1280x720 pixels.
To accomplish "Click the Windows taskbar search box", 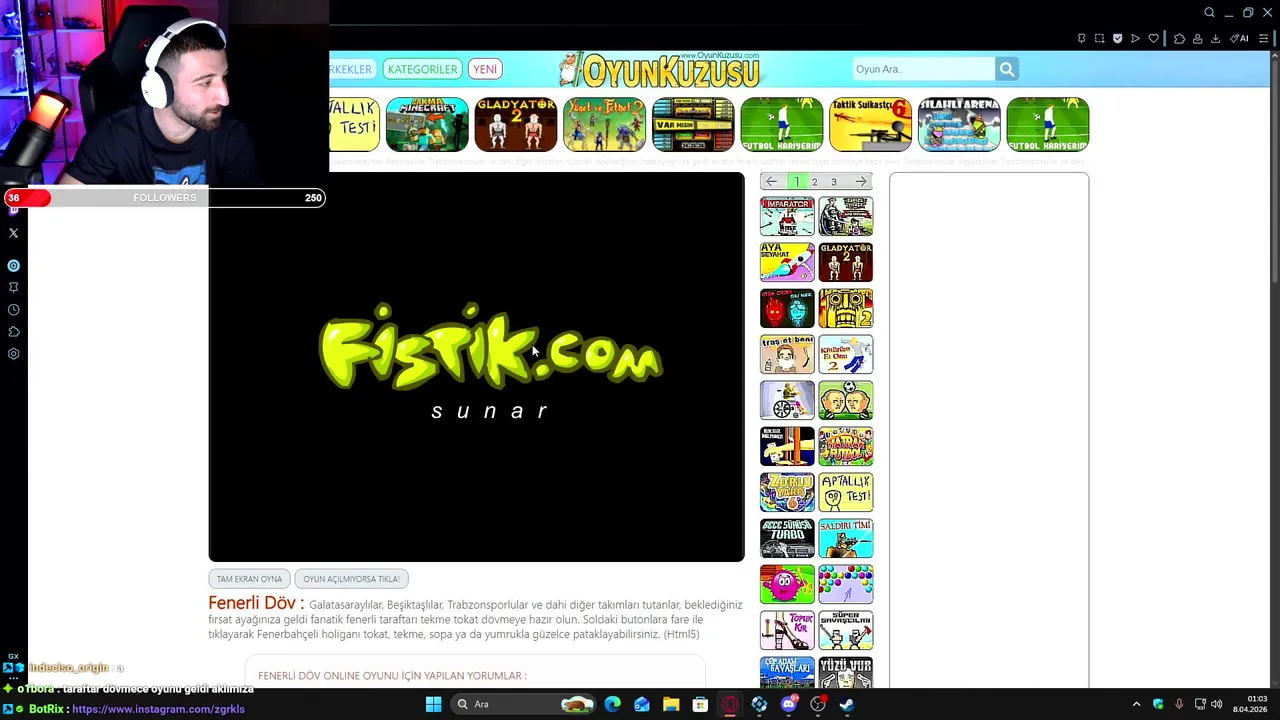I will (x=524, y=704).
